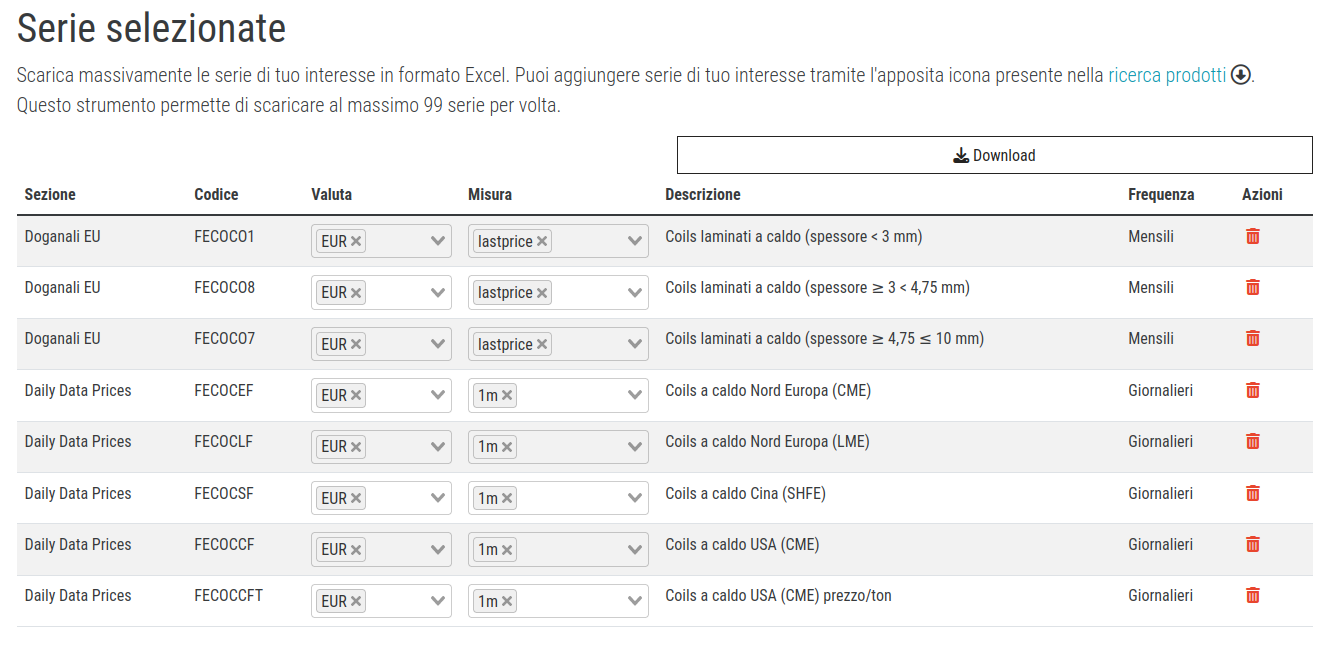
Task: Delete the FECOCO8 series with trash icon
Action: point(1252,287)
